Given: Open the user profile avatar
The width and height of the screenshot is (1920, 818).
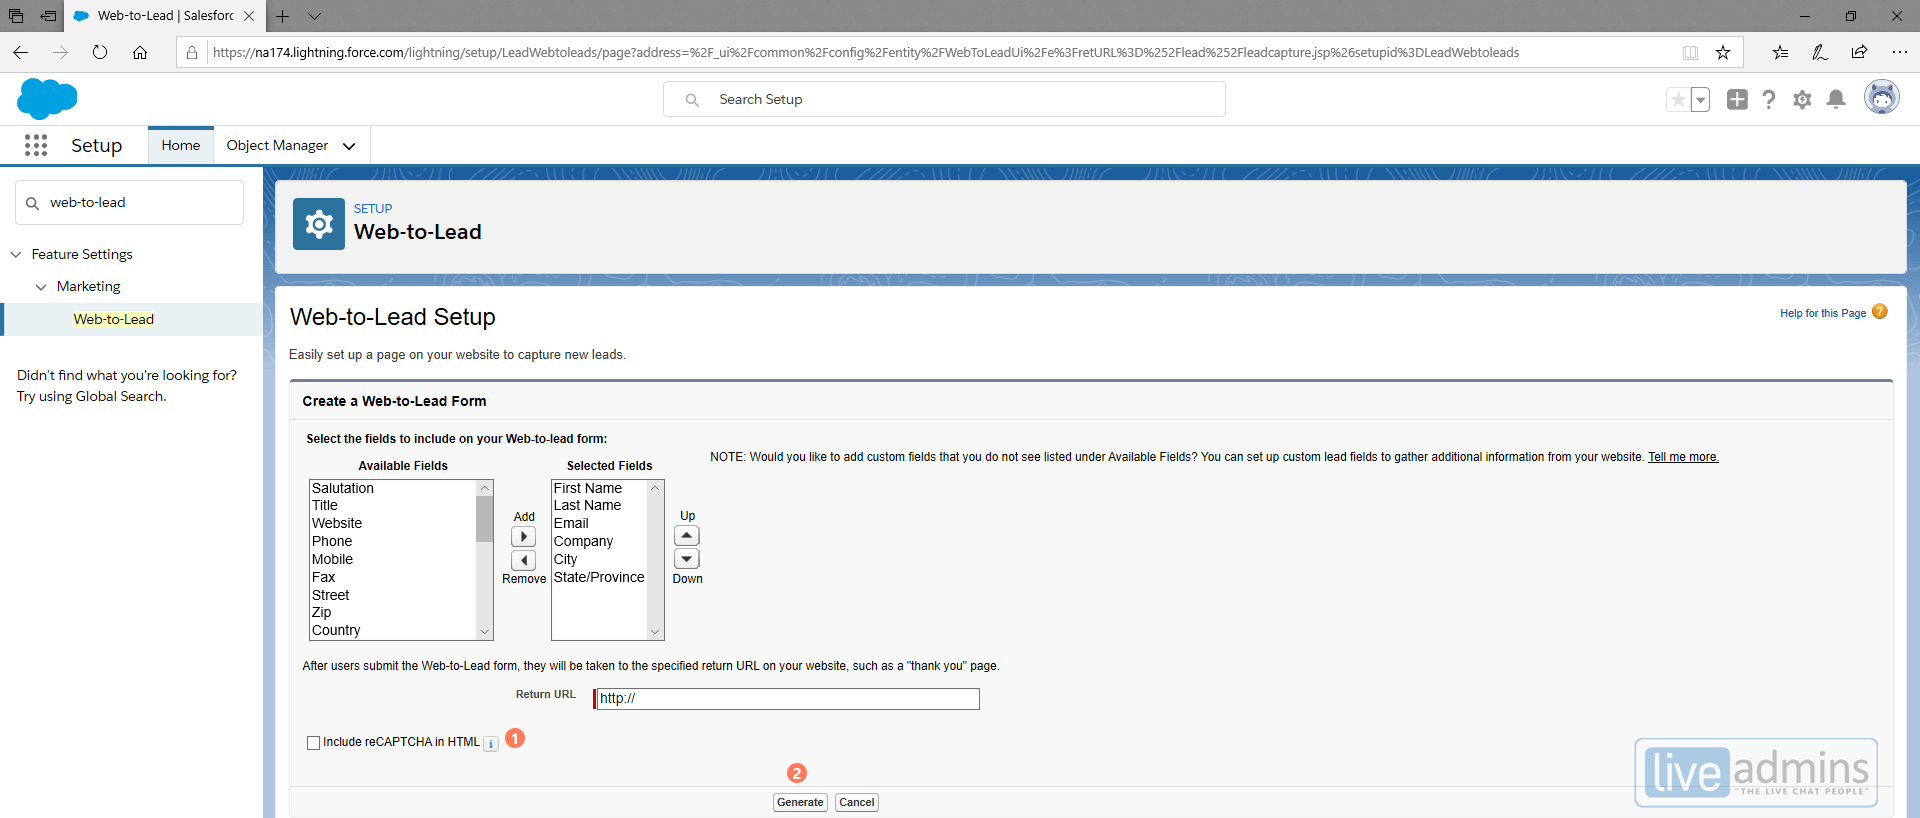Looking at the screenshot, I should tap(1882, 98).
